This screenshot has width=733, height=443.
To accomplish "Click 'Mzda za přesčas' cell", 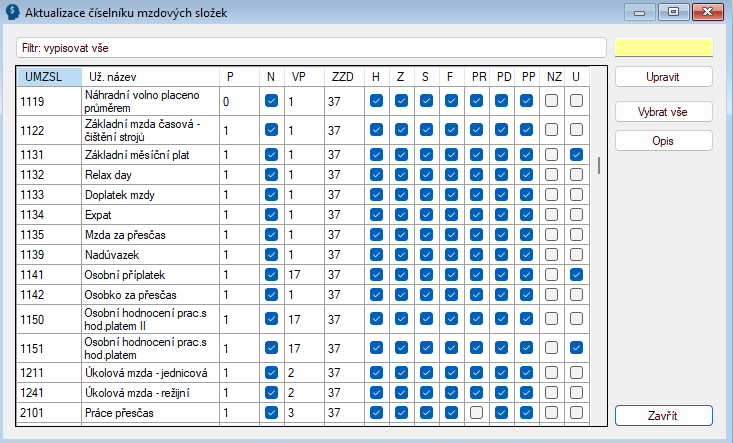I will point(150,235).
